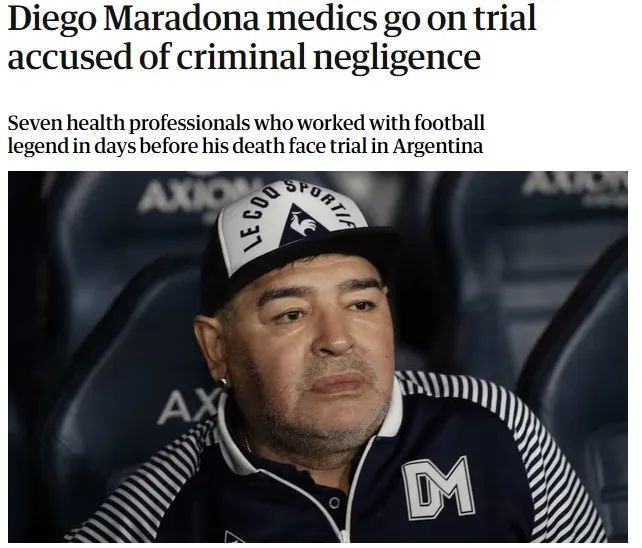This screenshot has height=548, width=642.
Task: Click the word "Maradona" in the headline
Action: (x=181, y=18)
